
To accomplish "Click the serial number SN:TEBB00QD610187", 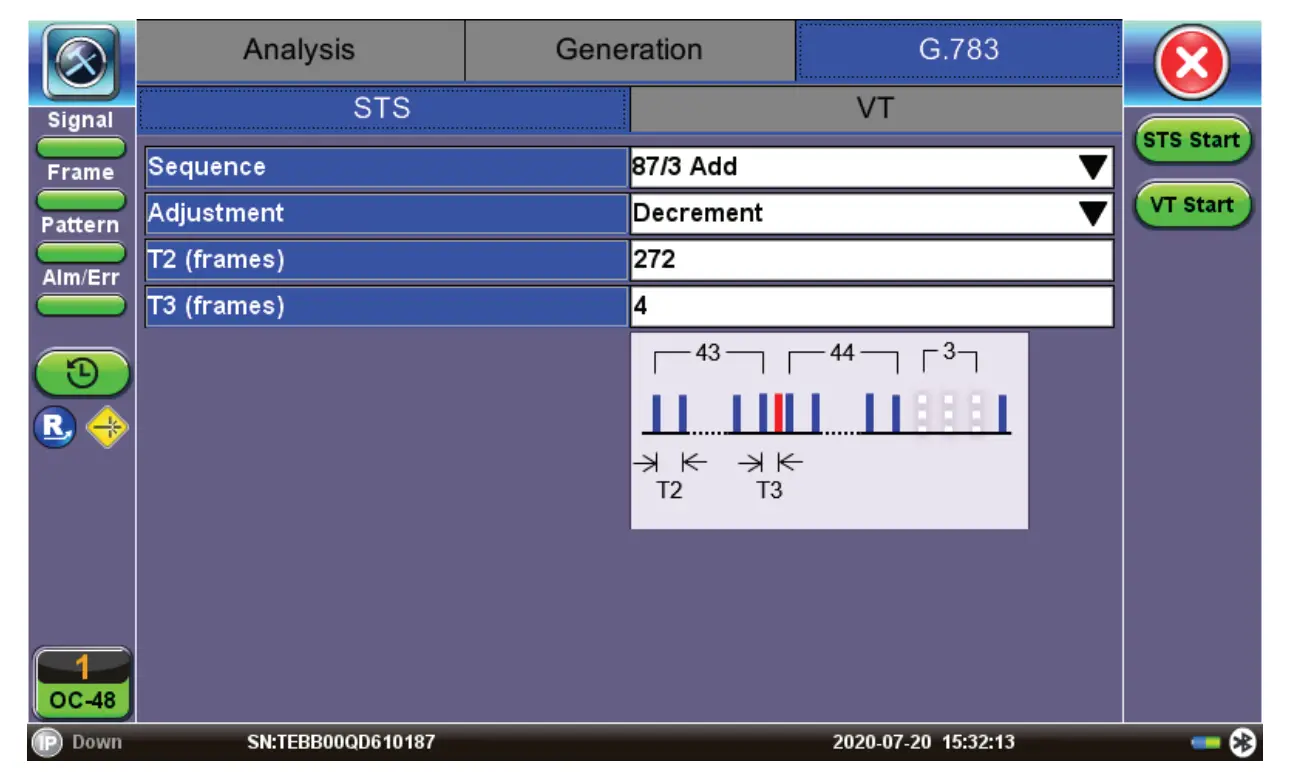I will click(x=341, y=742).
